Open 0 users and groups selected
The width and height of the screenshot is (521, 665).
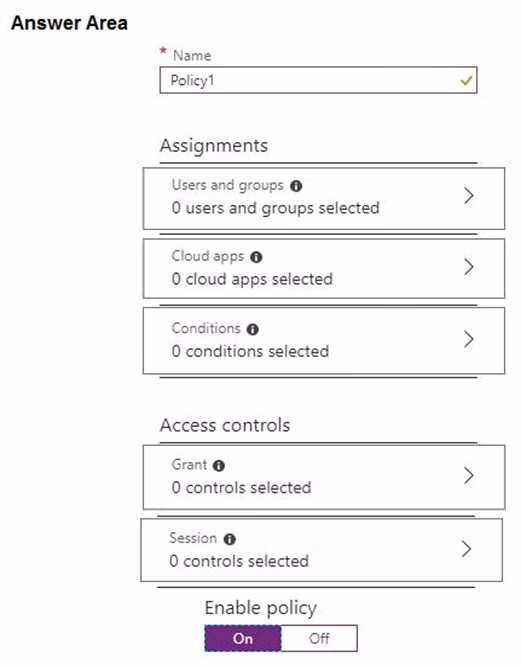[x=324, y=198]
